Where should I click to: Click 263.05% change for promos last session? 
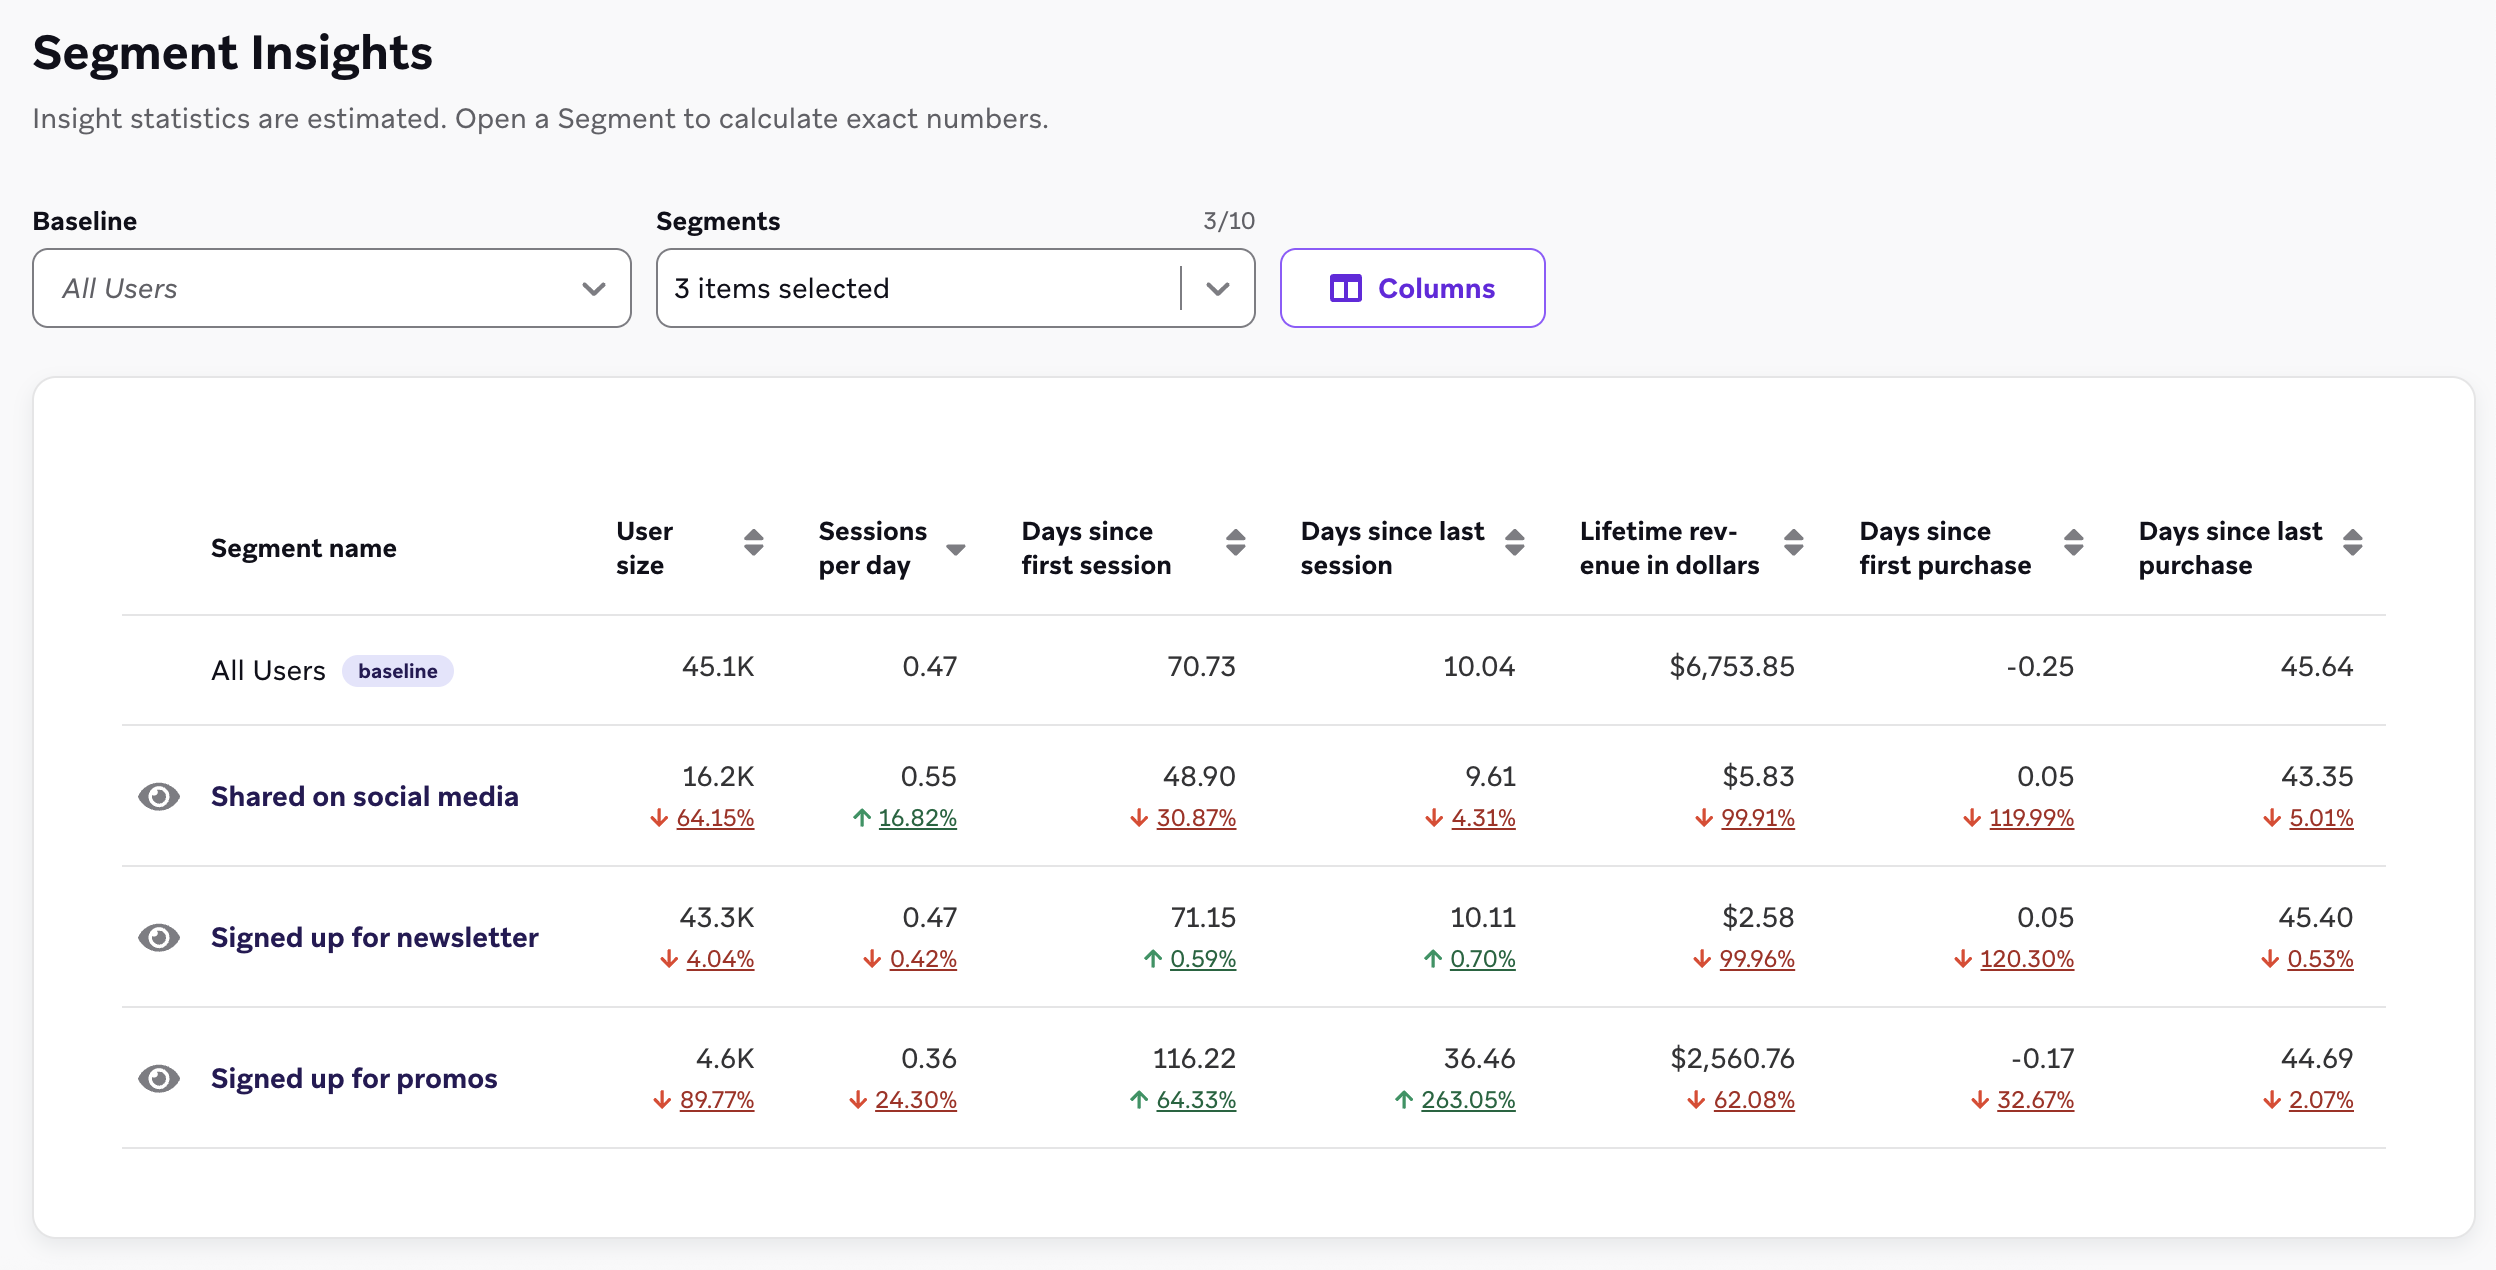click(1467, 1101)
